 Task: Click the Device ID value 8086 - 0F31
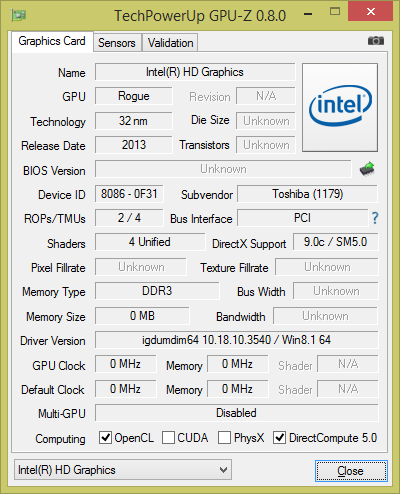click(129, 194)
